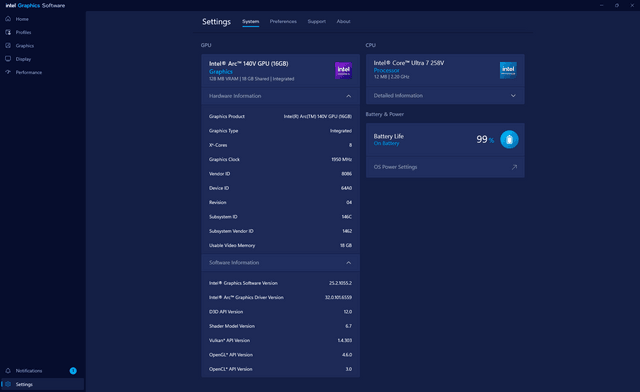Viewport: 640px width, 392px height.
Task: Click the Intel Graphics Software title logo
Action: pyautogui.click(x=35, y=6)
